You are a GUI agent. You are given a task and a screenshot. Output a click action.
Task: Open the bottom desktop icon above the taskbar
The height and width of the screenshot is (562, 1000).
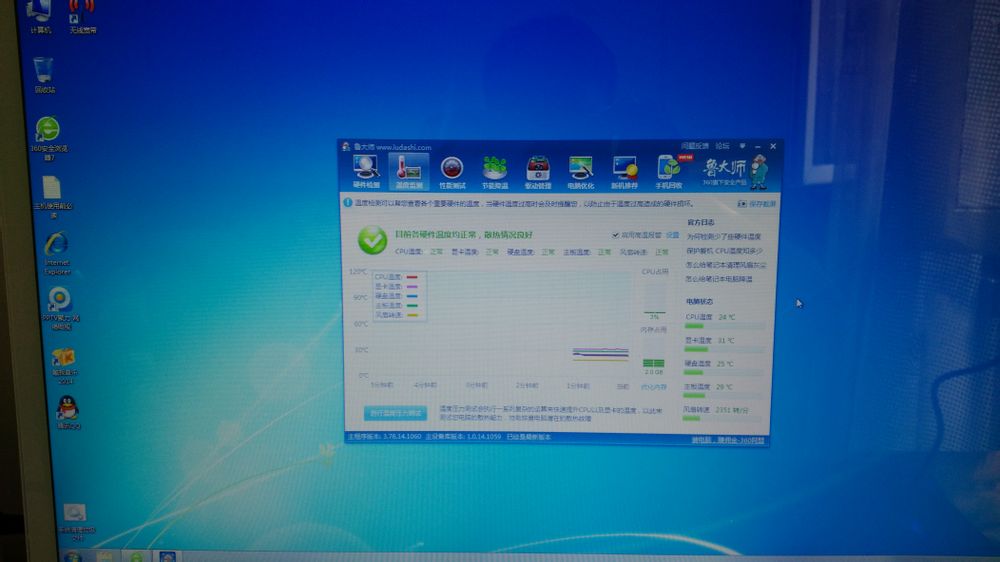(x=77, y=523)
